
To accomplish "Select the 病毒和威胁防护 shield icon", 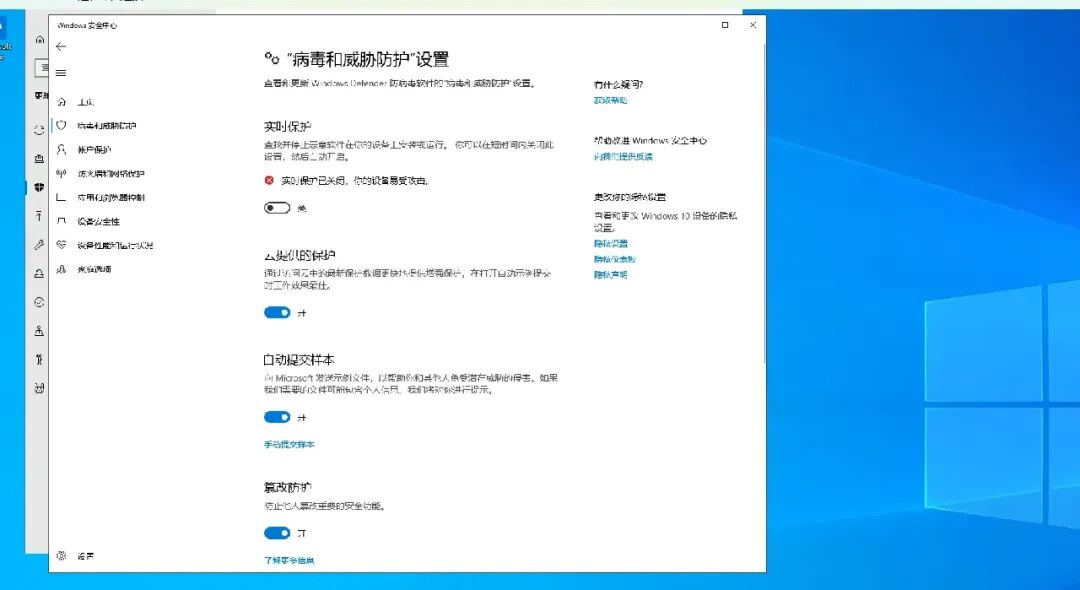I will coord(61,125).
